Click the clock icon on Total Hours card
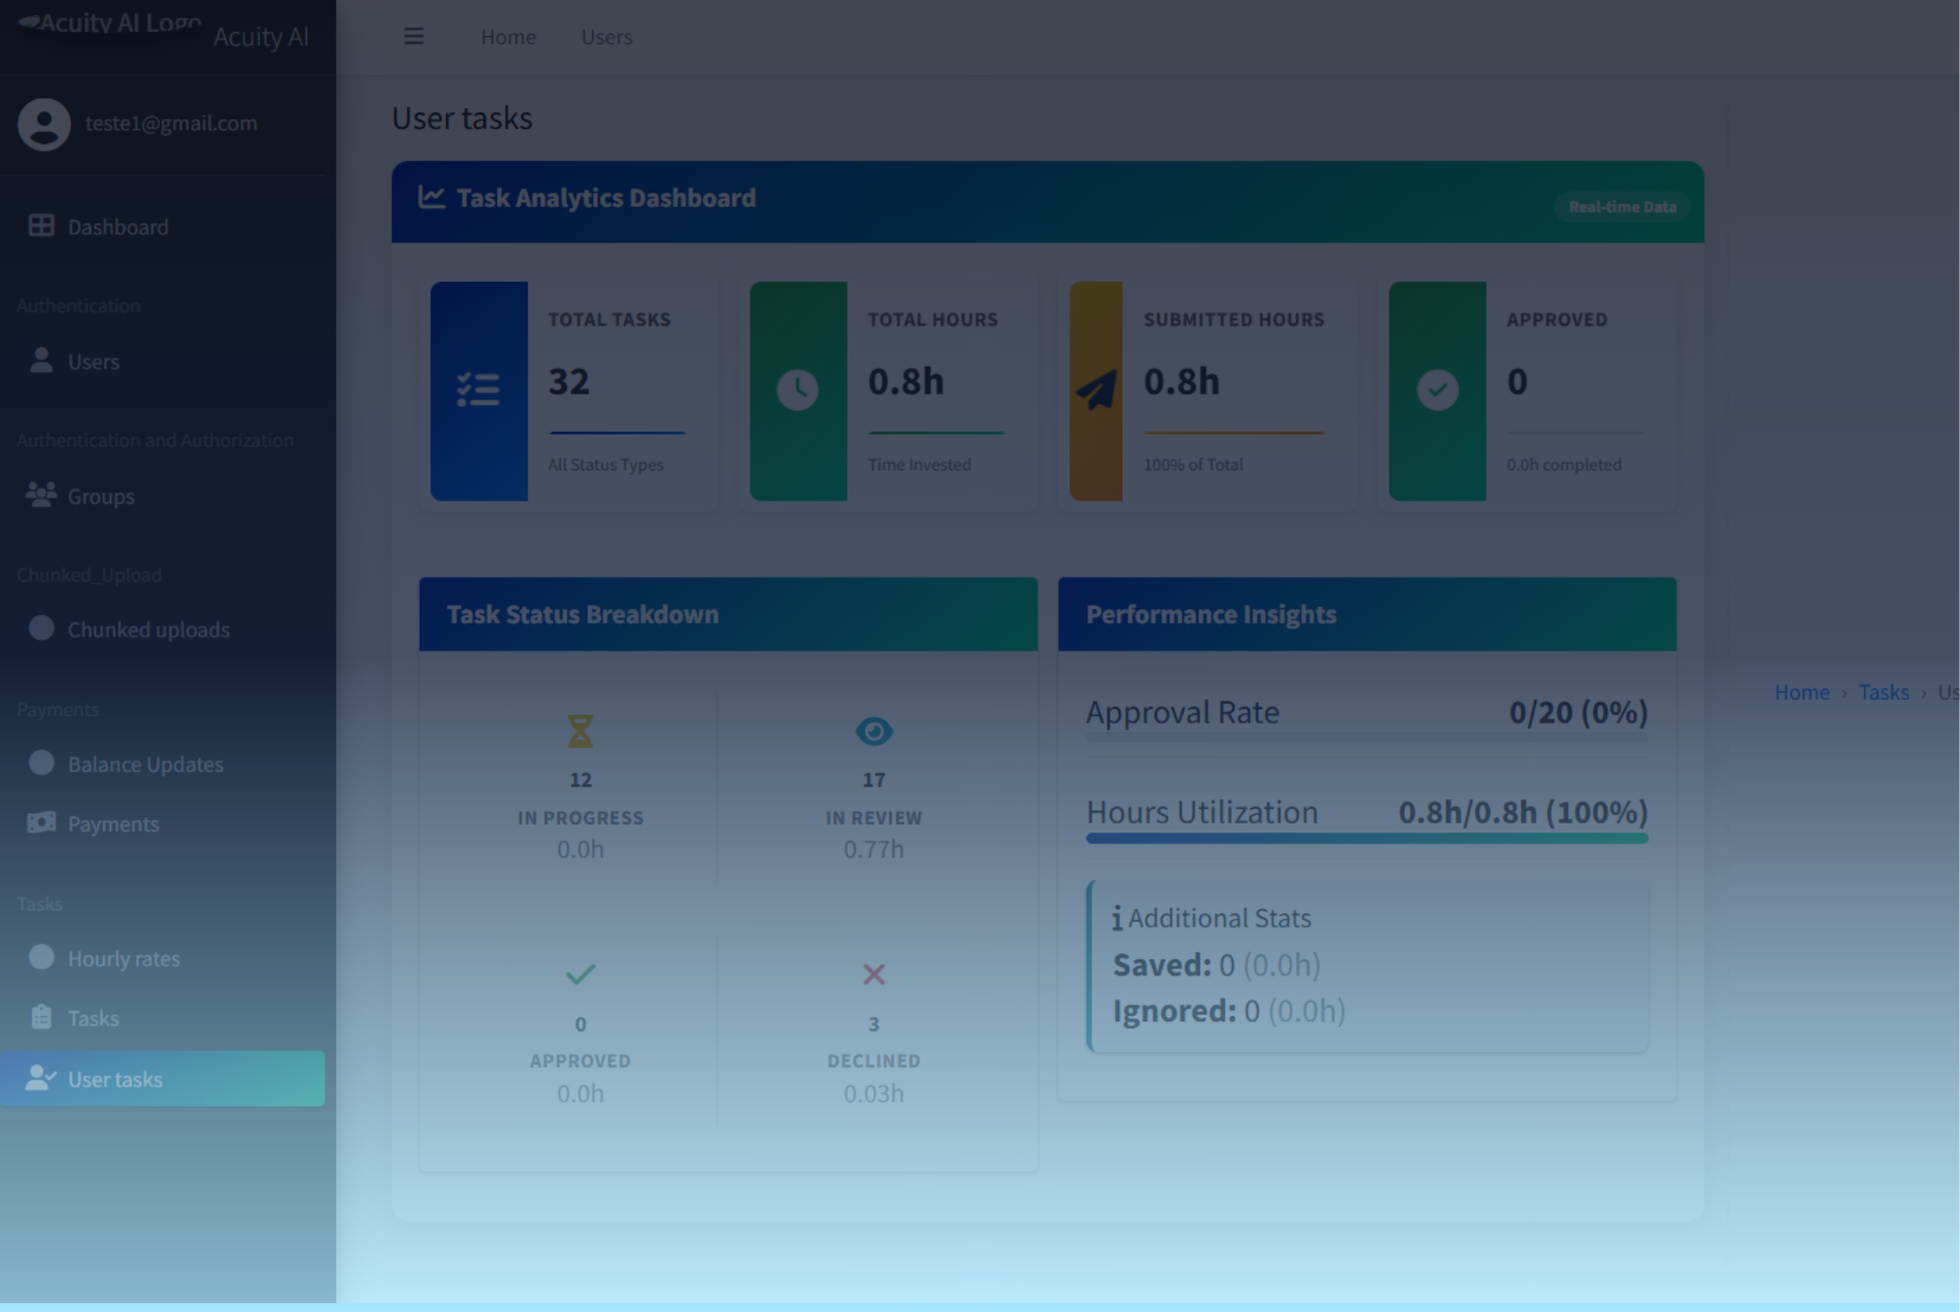The image size is (1960, 1312). coord(798,390)
